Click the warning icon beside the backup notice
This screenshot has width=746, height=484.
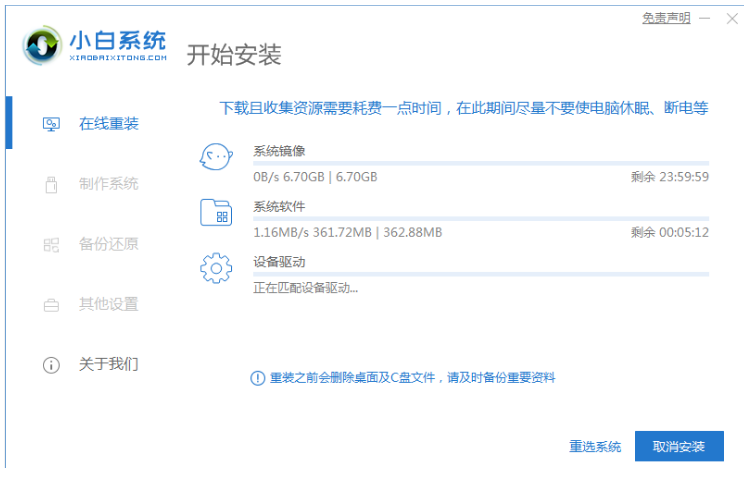(x=257, y=378)
